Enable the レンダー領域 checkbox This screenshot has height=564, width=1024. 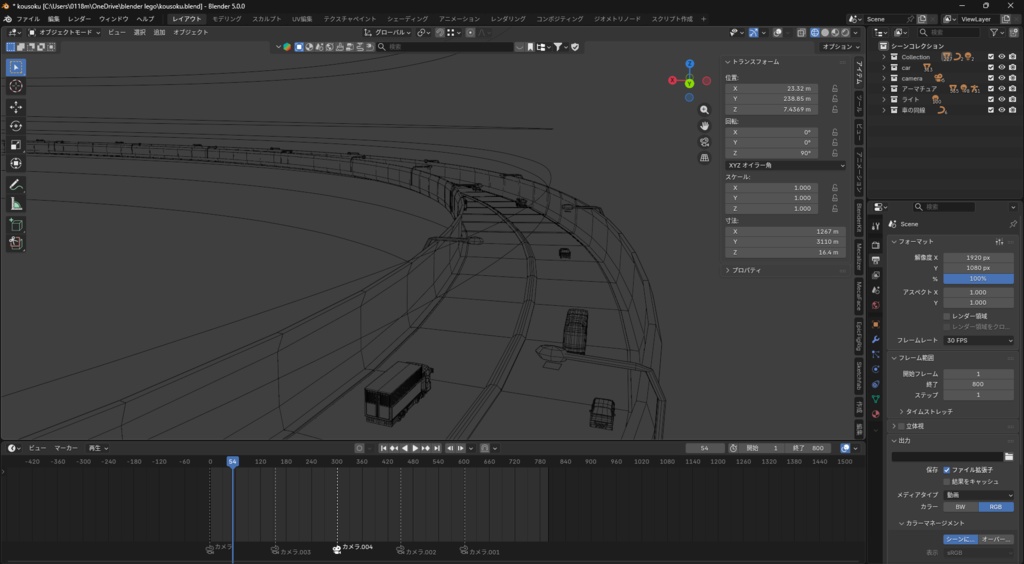pyautogui.click(x=946, y=316)
